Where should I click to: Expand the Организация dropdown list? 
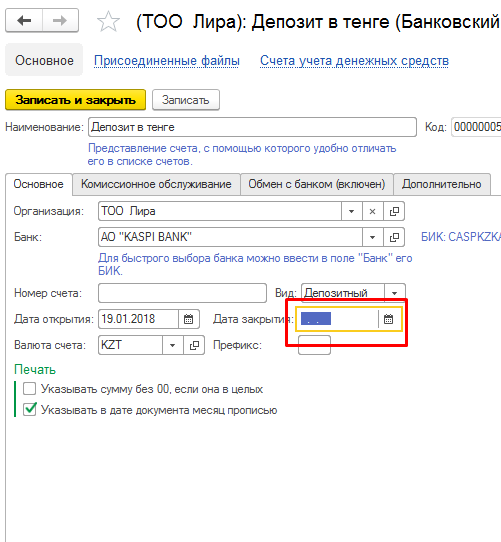point(352,211)
